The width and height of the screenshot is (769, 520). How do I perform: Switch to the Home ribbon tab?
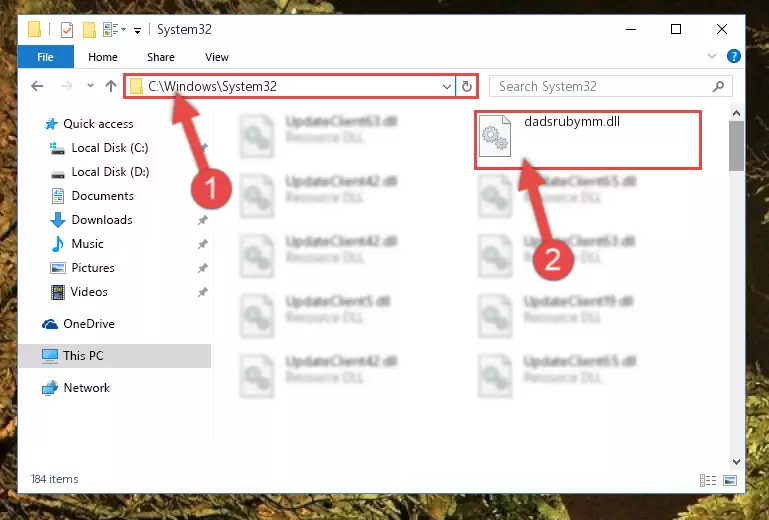point(103,57)
